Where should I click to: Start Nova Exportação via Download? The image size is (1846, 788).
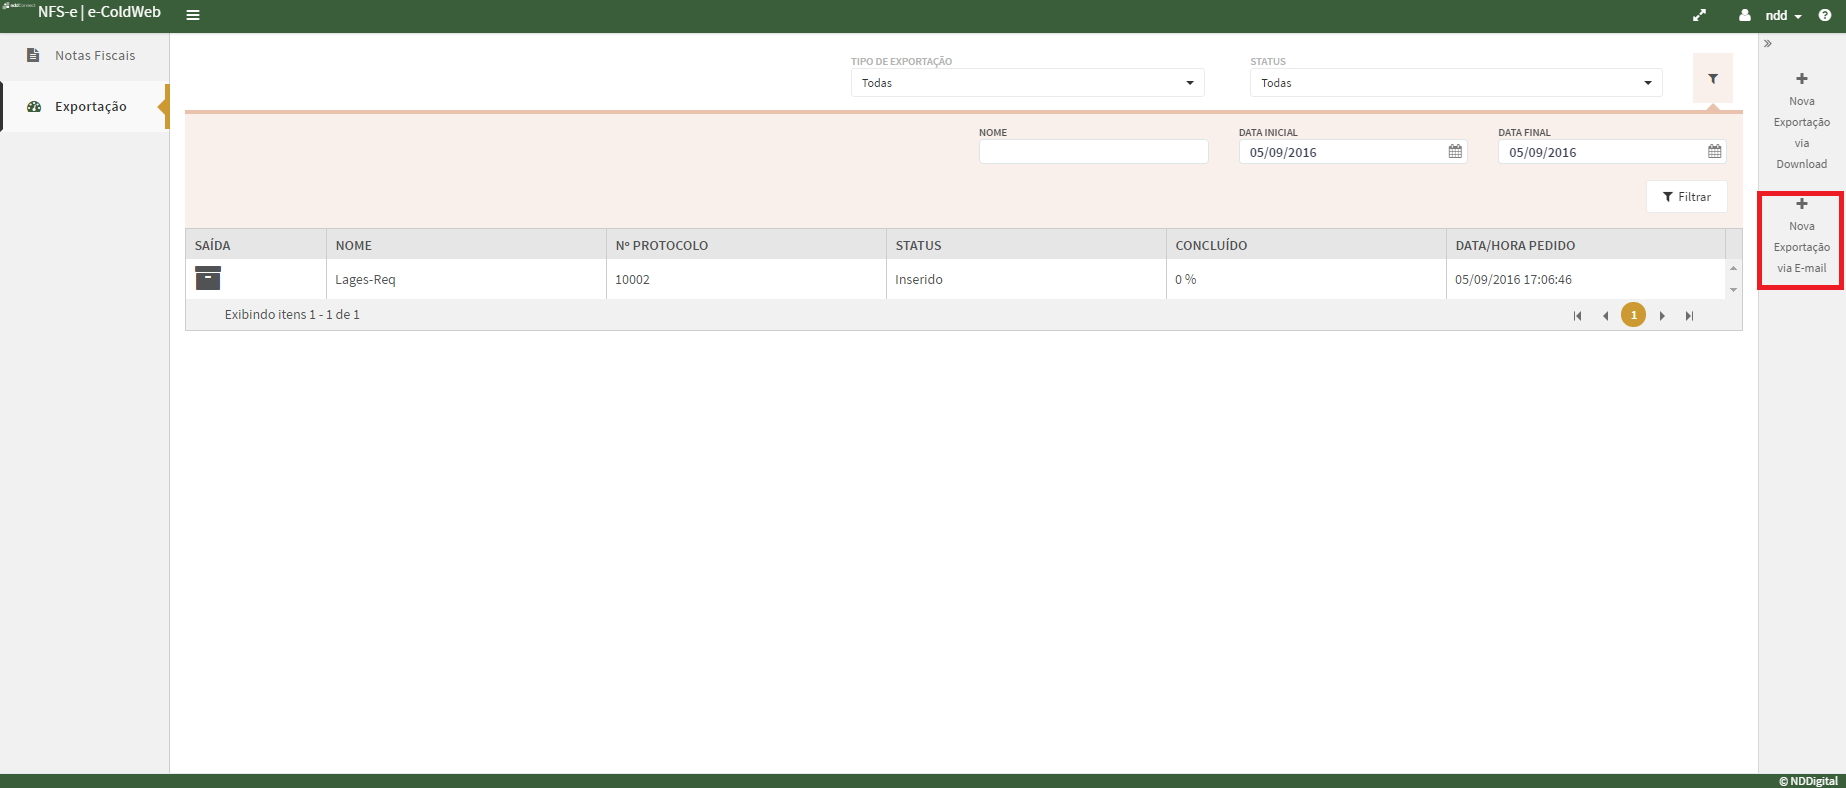point(1801,121)
